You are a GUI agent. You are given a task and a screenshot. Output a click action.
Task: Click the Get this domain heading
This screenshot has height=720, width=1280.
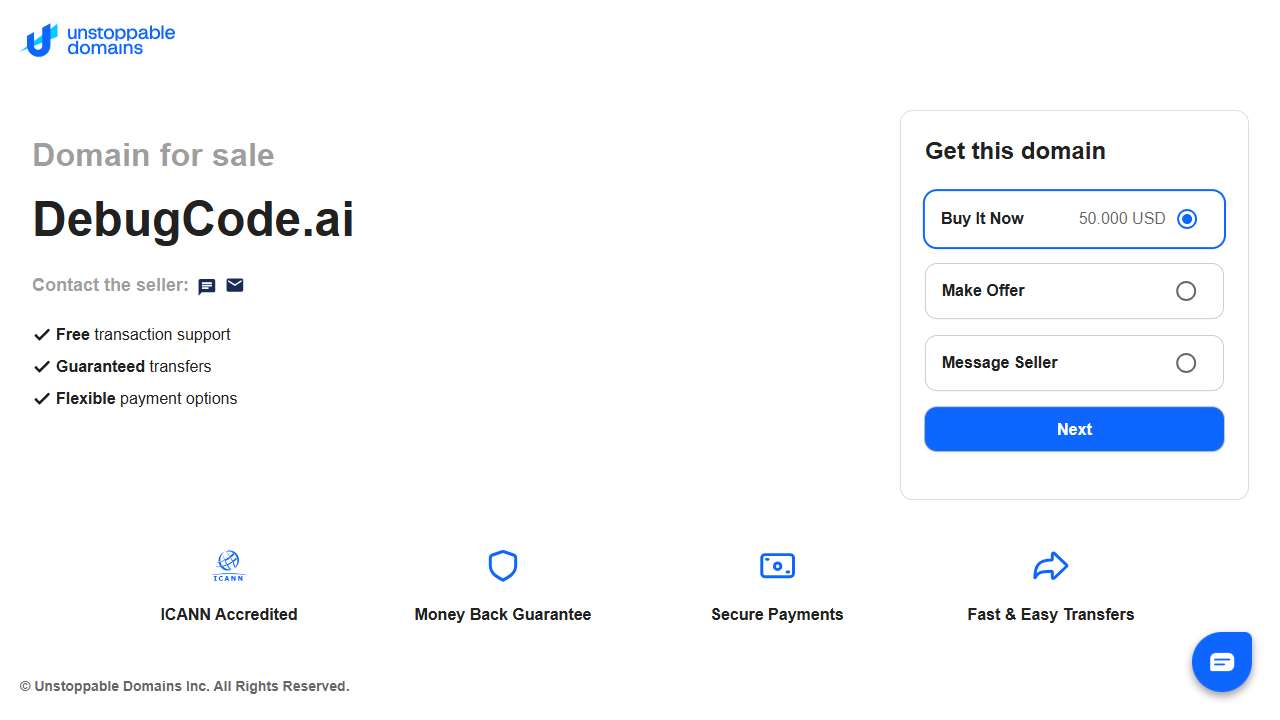coord(1015,151)
